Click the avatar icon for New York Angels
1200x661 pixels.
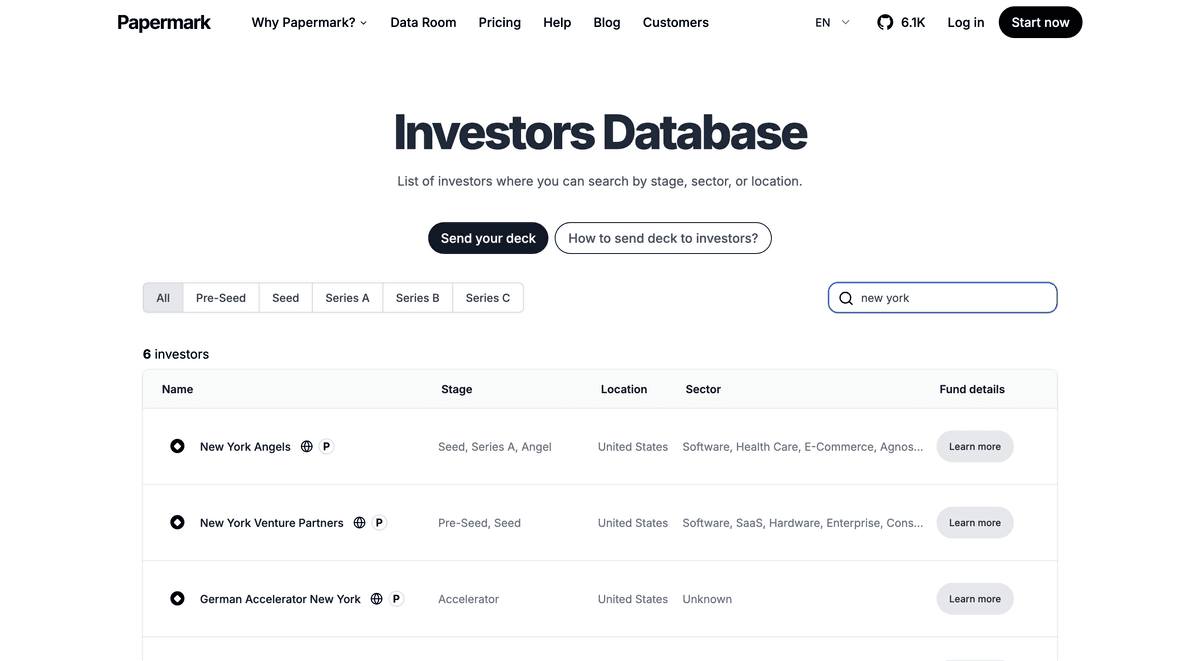pyautogui.click(x=177, y=446)
